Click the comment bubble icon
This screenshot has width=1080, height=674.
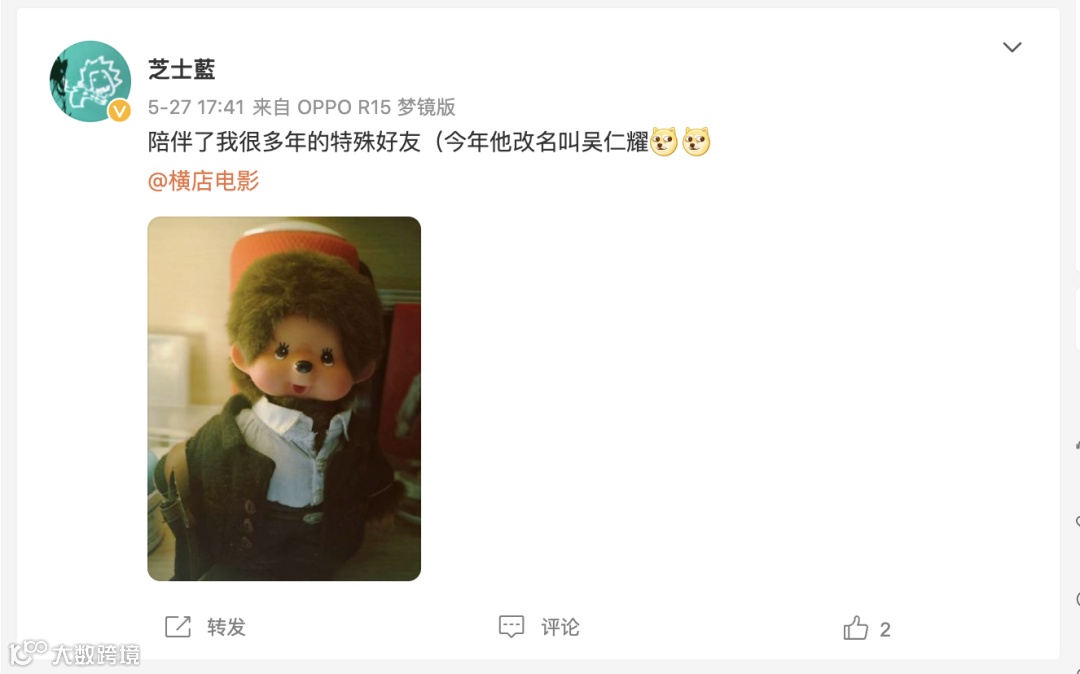click(511, 626)
